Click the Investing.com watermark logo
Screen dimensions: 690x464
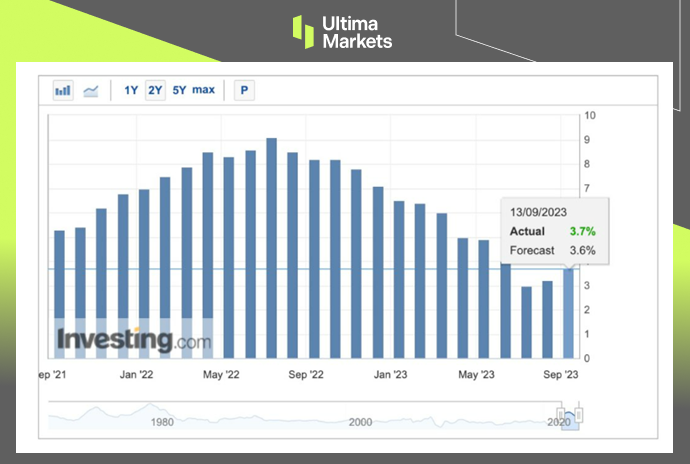point(134,340)
